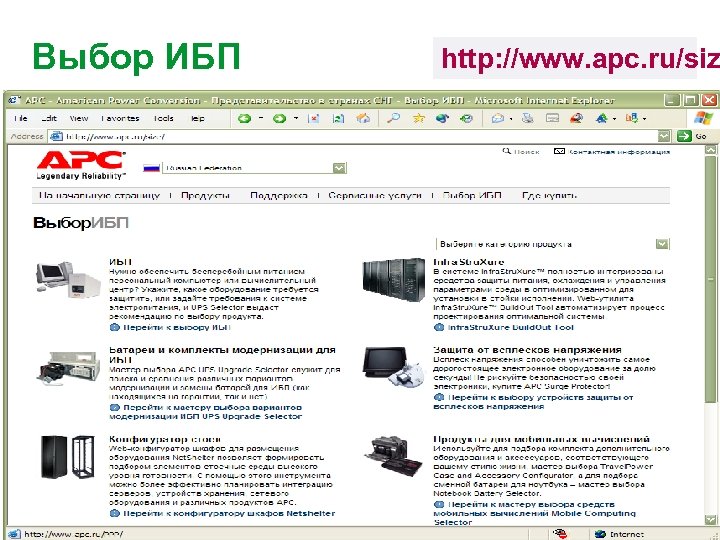Click the InfraStruXure BuildOut Tool link
The width and height of the screenshot is (720, 540).
tap(511, 327)
